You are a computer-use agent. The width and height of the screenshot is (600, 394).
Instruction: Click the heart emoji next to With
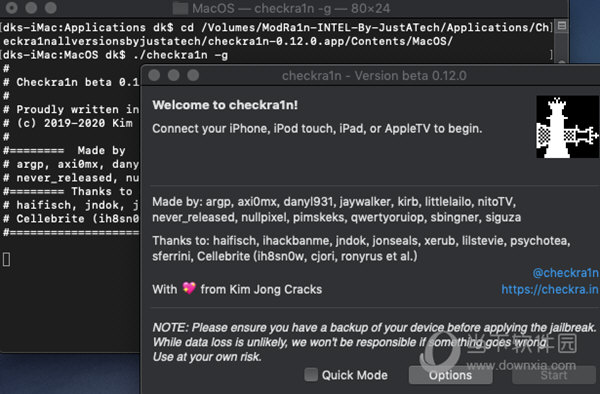tap(189, 288)
